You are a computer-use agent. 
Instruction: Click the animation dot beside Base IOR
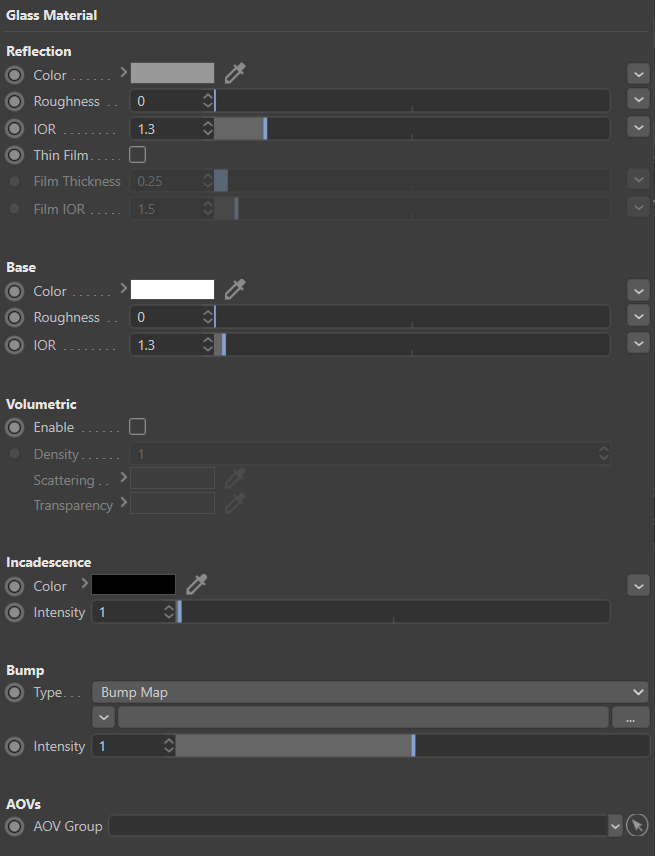coord(15,344)
